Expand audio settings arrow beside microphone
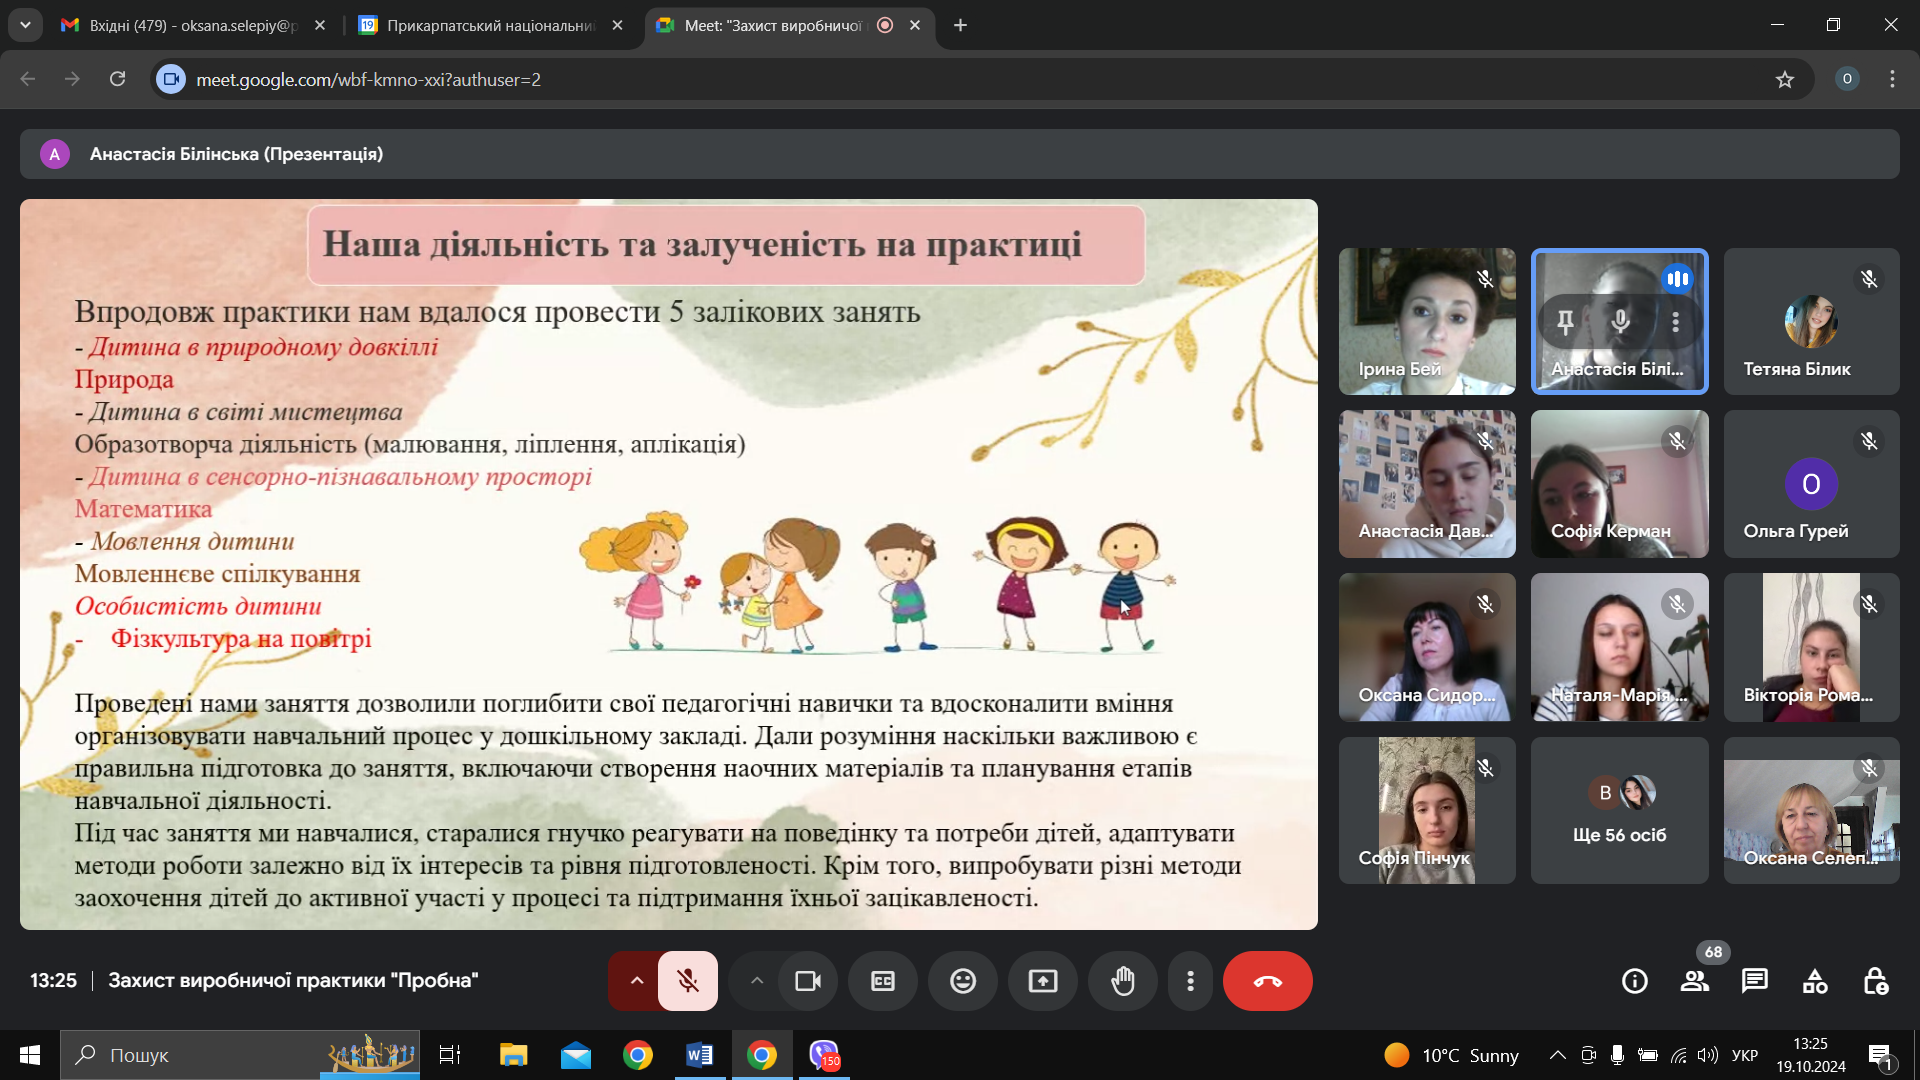Screen dimensions: 1920x1080 (636, 981)
